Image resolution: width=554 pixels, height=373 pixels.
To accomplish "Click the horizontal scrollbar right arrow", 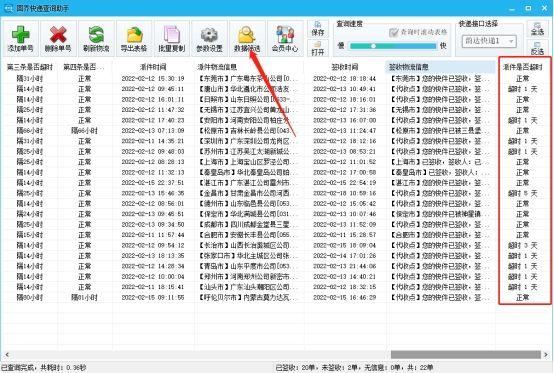I will tap(546, 354).
